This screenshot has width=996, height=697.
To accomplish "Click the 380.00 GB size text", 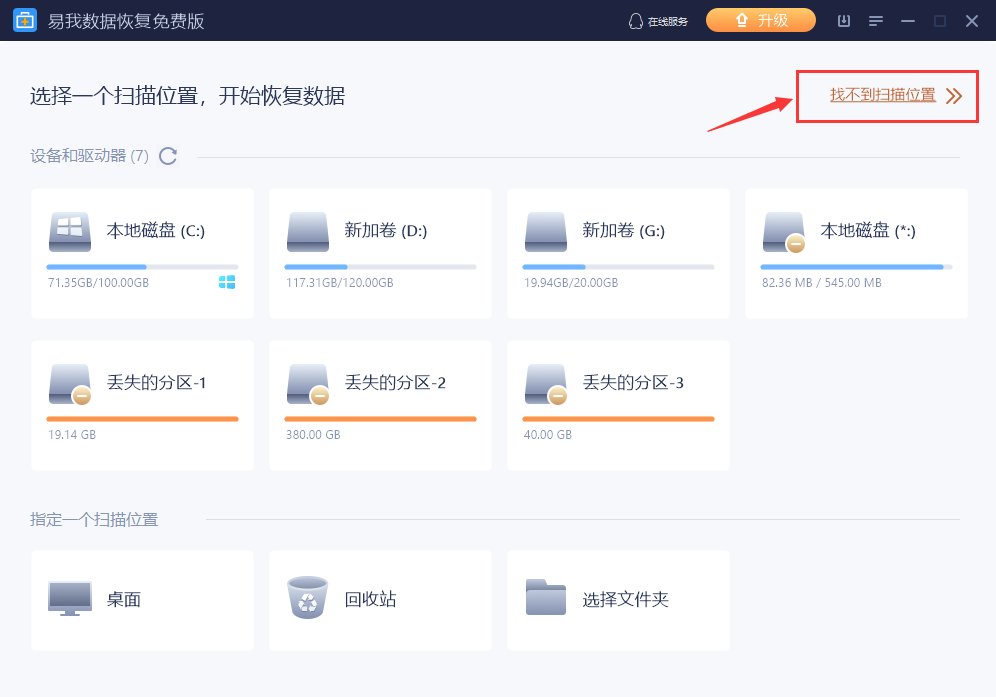I will [x=313, y=435].
